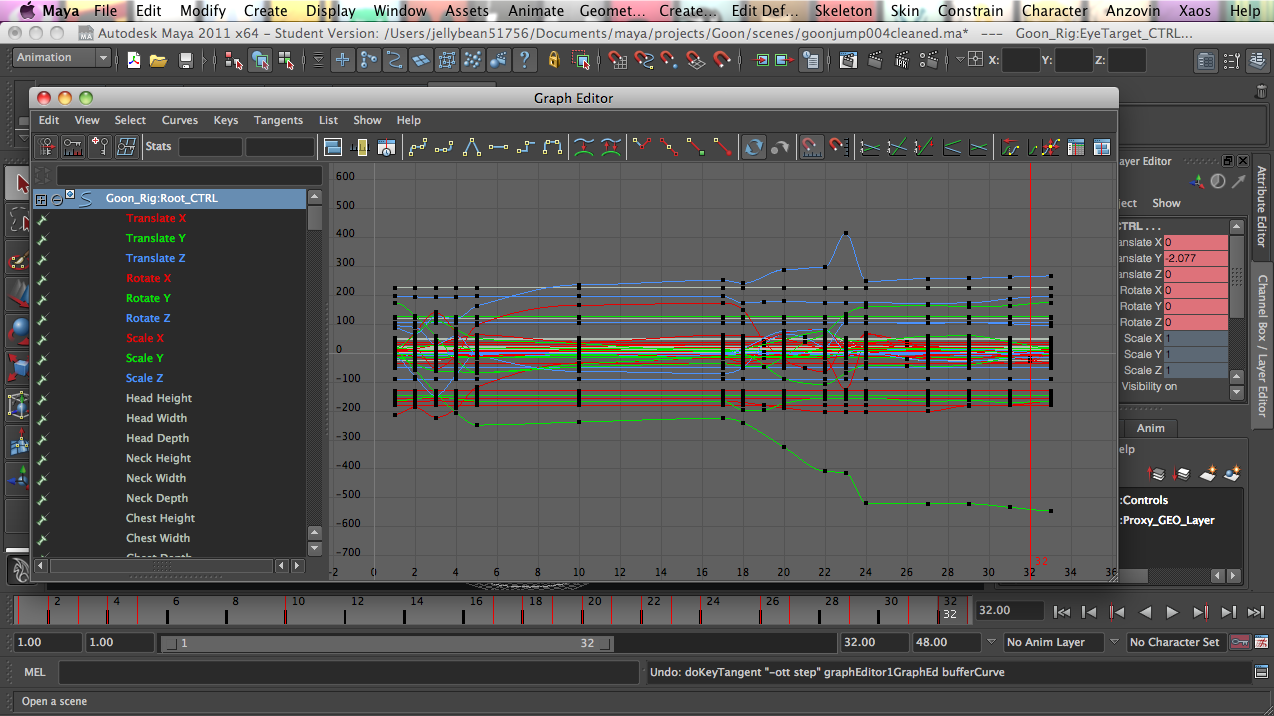The width and height of the screenshot is (1274, 716).
Task: Collapse the Goon_Rig:Root_CTRL channels
Action: (x=57, y=199)
